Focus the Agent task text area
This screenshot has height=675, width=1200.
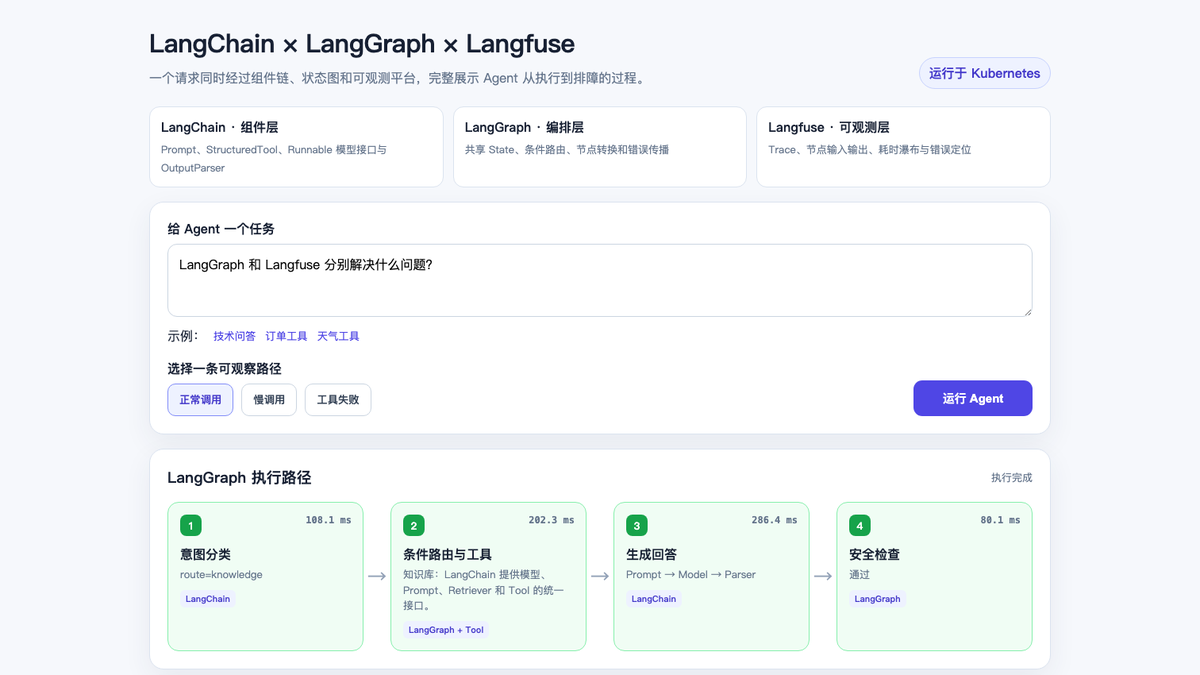coord(600,280)
